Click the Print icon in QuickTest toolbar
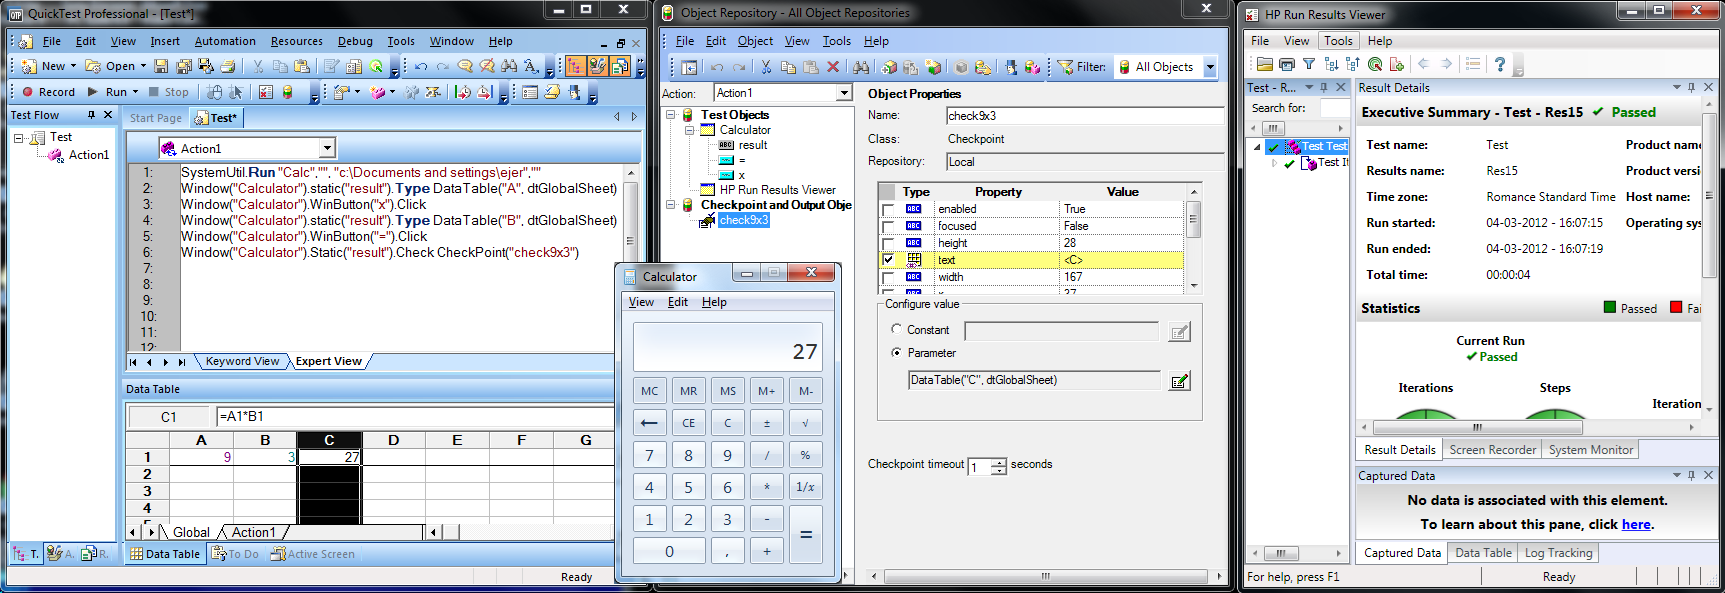The image size is (1725, 593). tap(228, 66)
